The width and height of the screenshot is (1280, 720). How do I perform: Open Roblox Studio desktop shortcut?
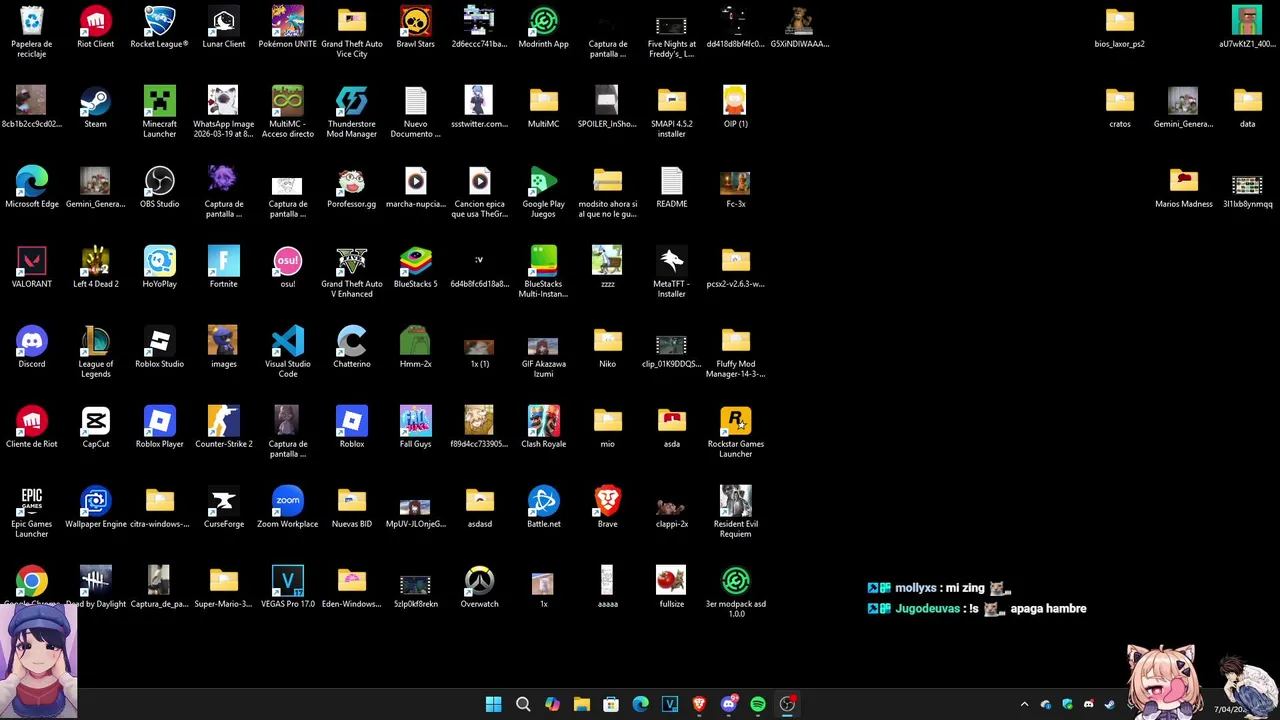[x=159, y=347]
